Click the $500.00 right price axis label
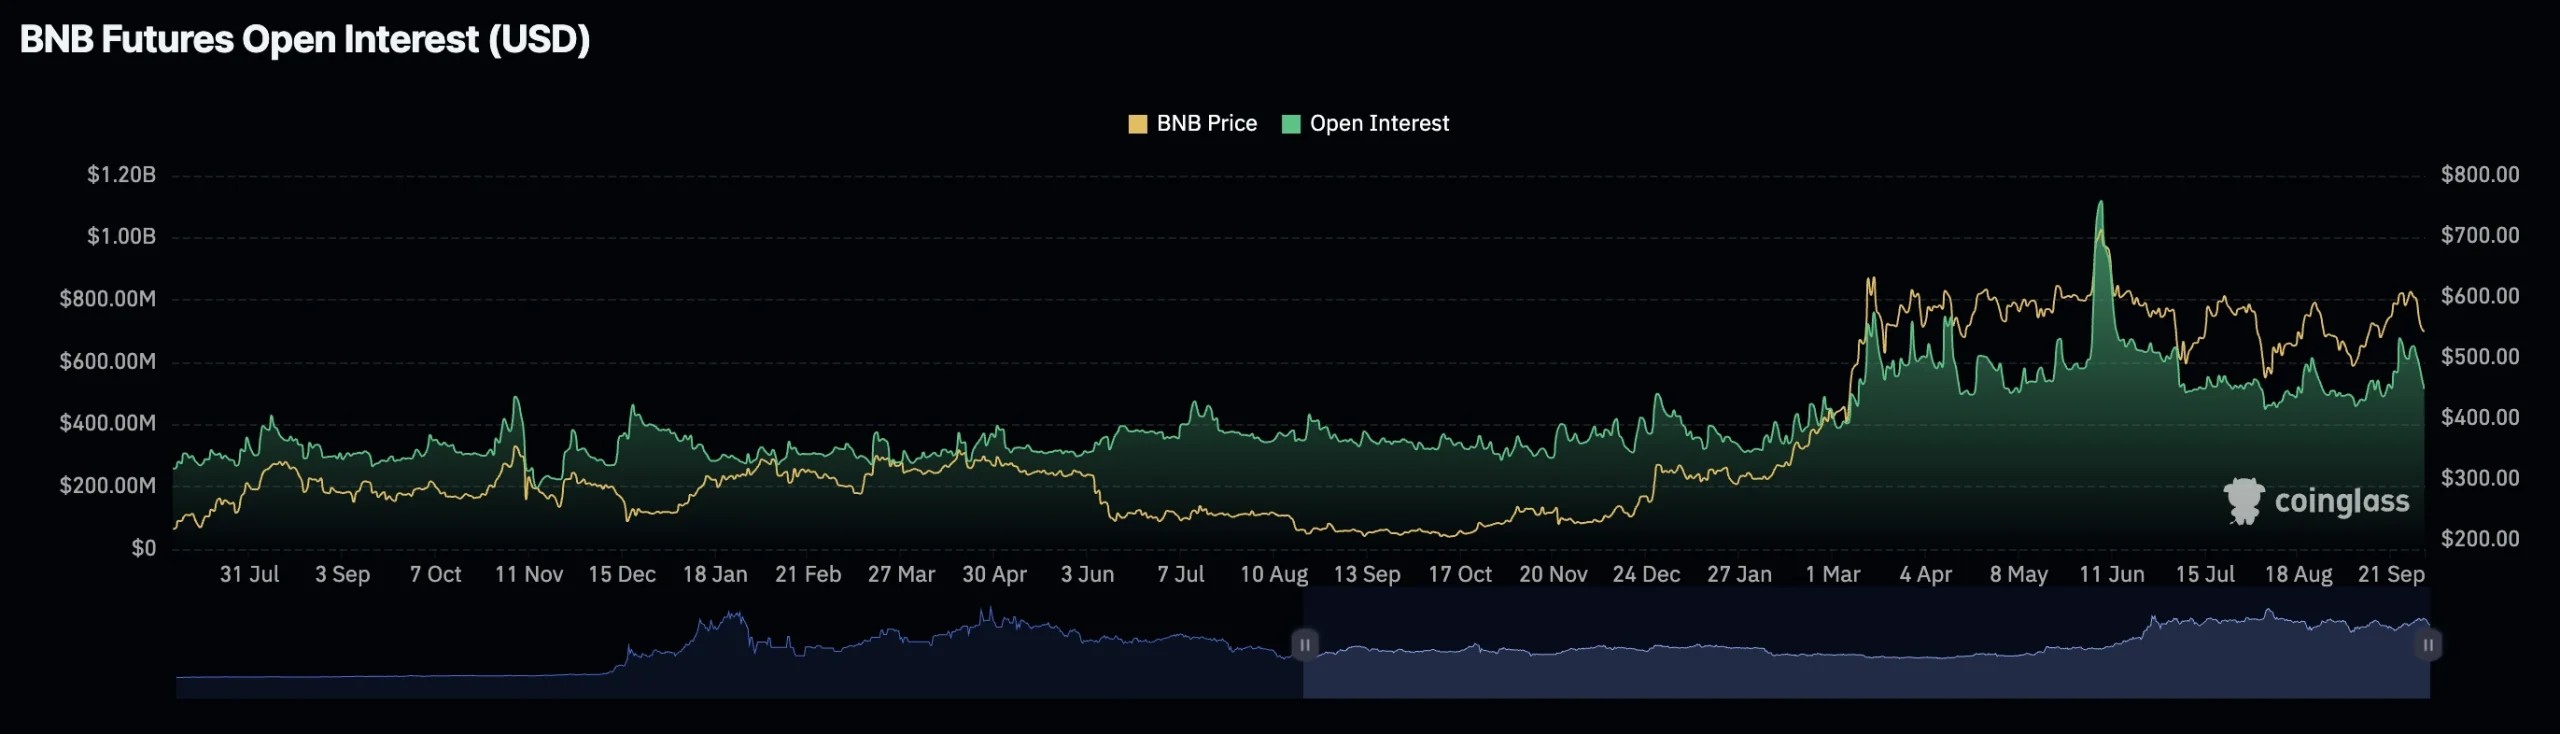The image size is (2560, 734). click(x=2480, y=357)
